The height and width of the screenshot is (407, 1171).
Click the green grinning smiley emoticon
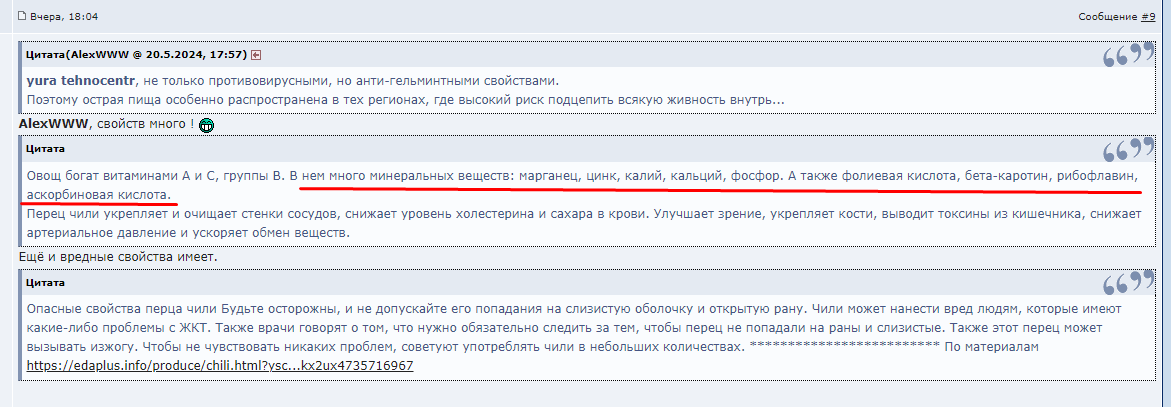pyautogui.click(x=207, y=125)
